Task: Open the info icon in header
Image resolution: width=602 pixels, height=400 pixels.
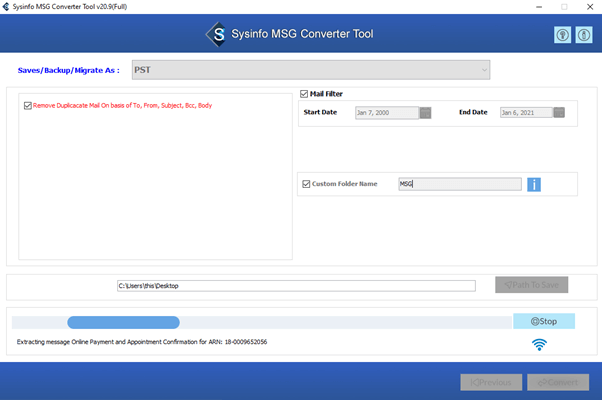Action: point(584,35)
